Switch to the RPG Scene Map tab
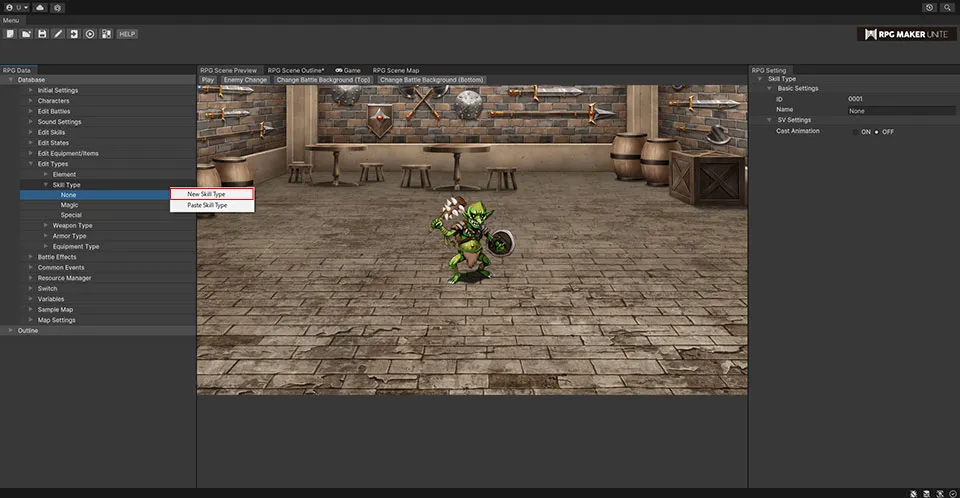 tap(396, 70)
